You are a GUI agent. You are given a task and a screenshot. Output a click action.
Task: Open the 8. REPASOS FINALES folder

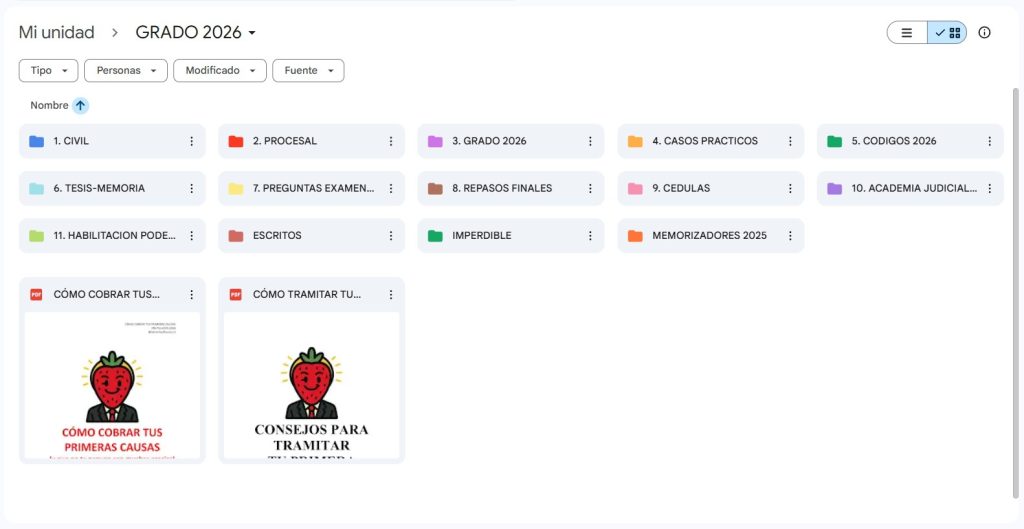pos(511,188)
